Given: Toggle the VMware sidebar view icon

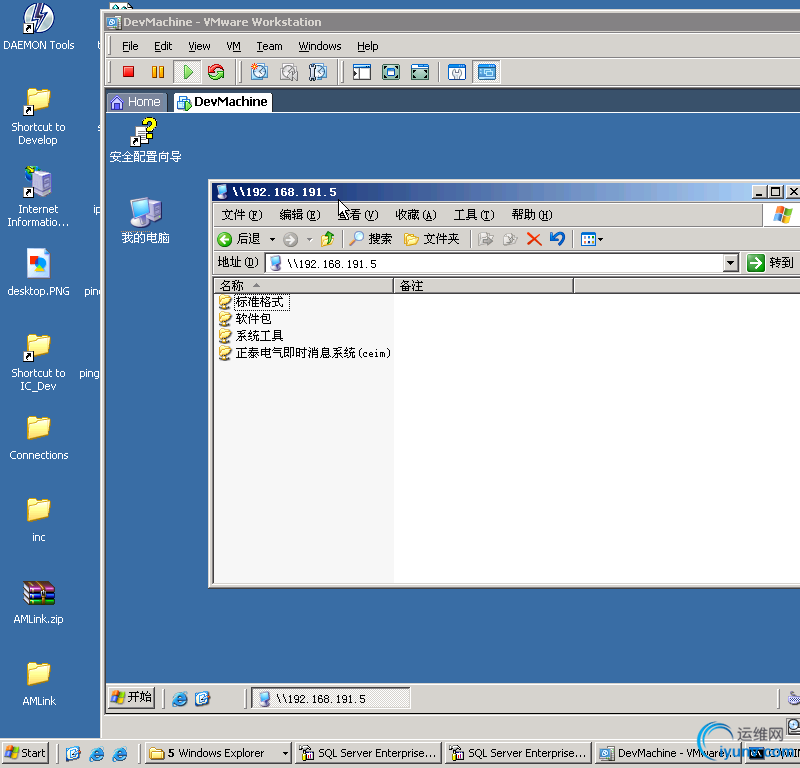Looking at the screenshot, I should [362, 72].
